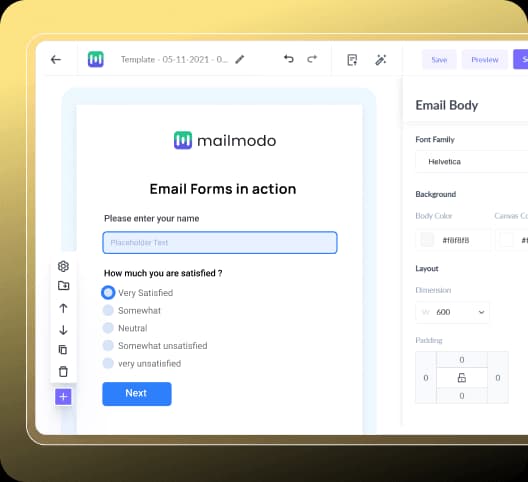Open the Helvetica font family dropdown
Image resolution: width=528 pixels, height=482 pixels.
click(472, 162)
